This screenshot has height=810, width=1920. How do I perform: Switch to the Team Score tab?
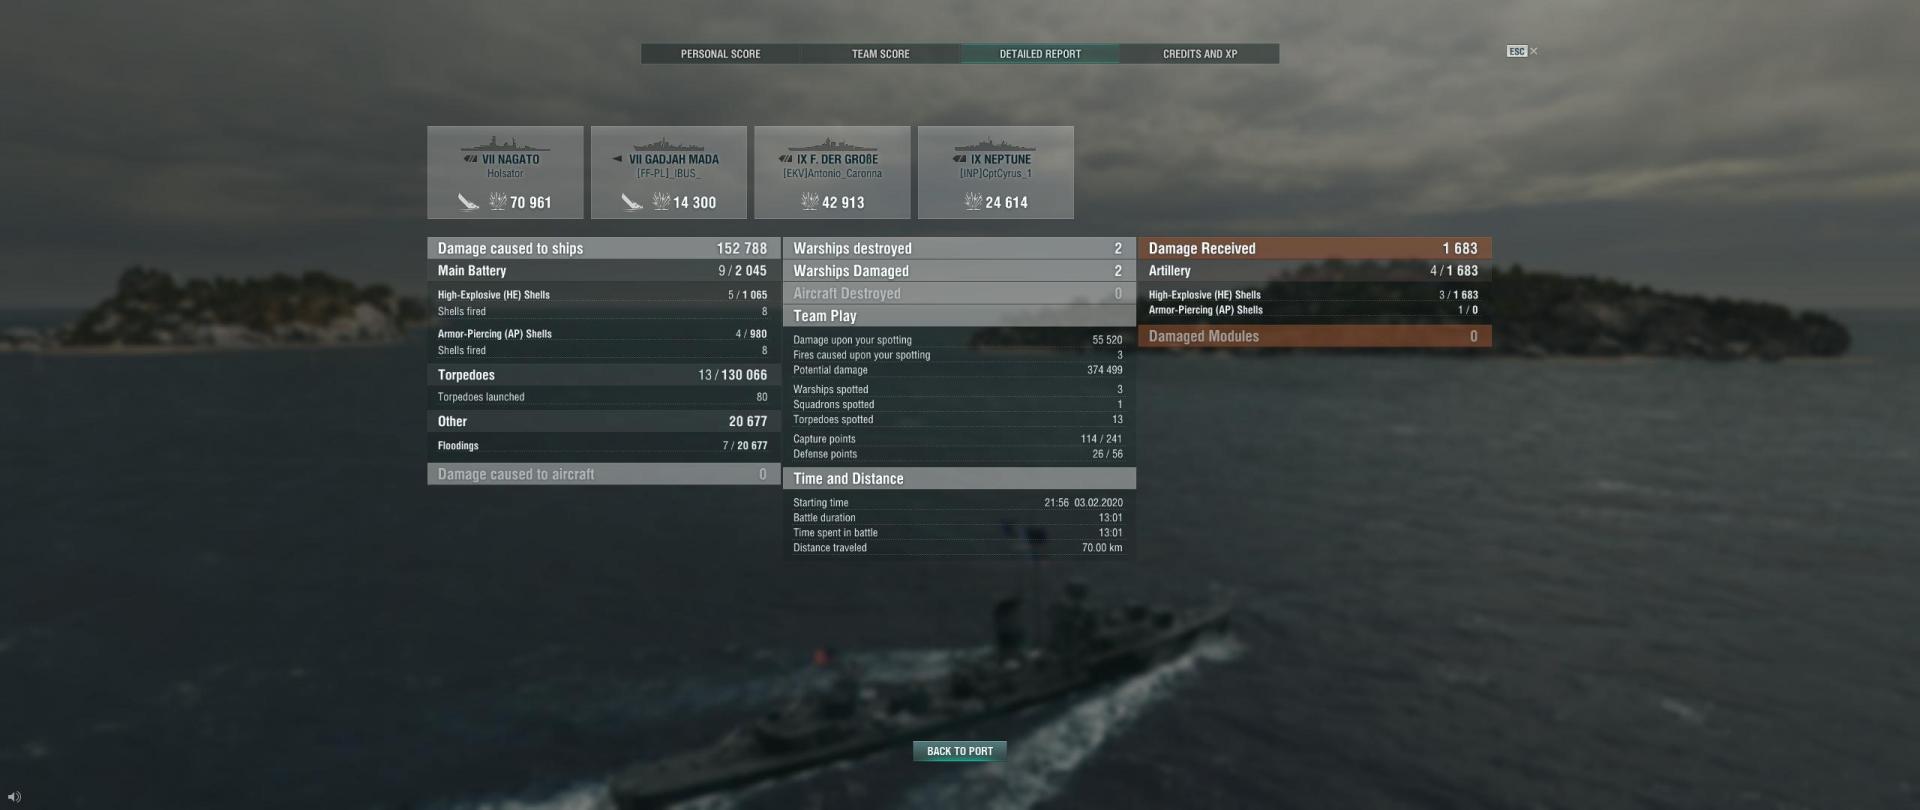[880, 54]
